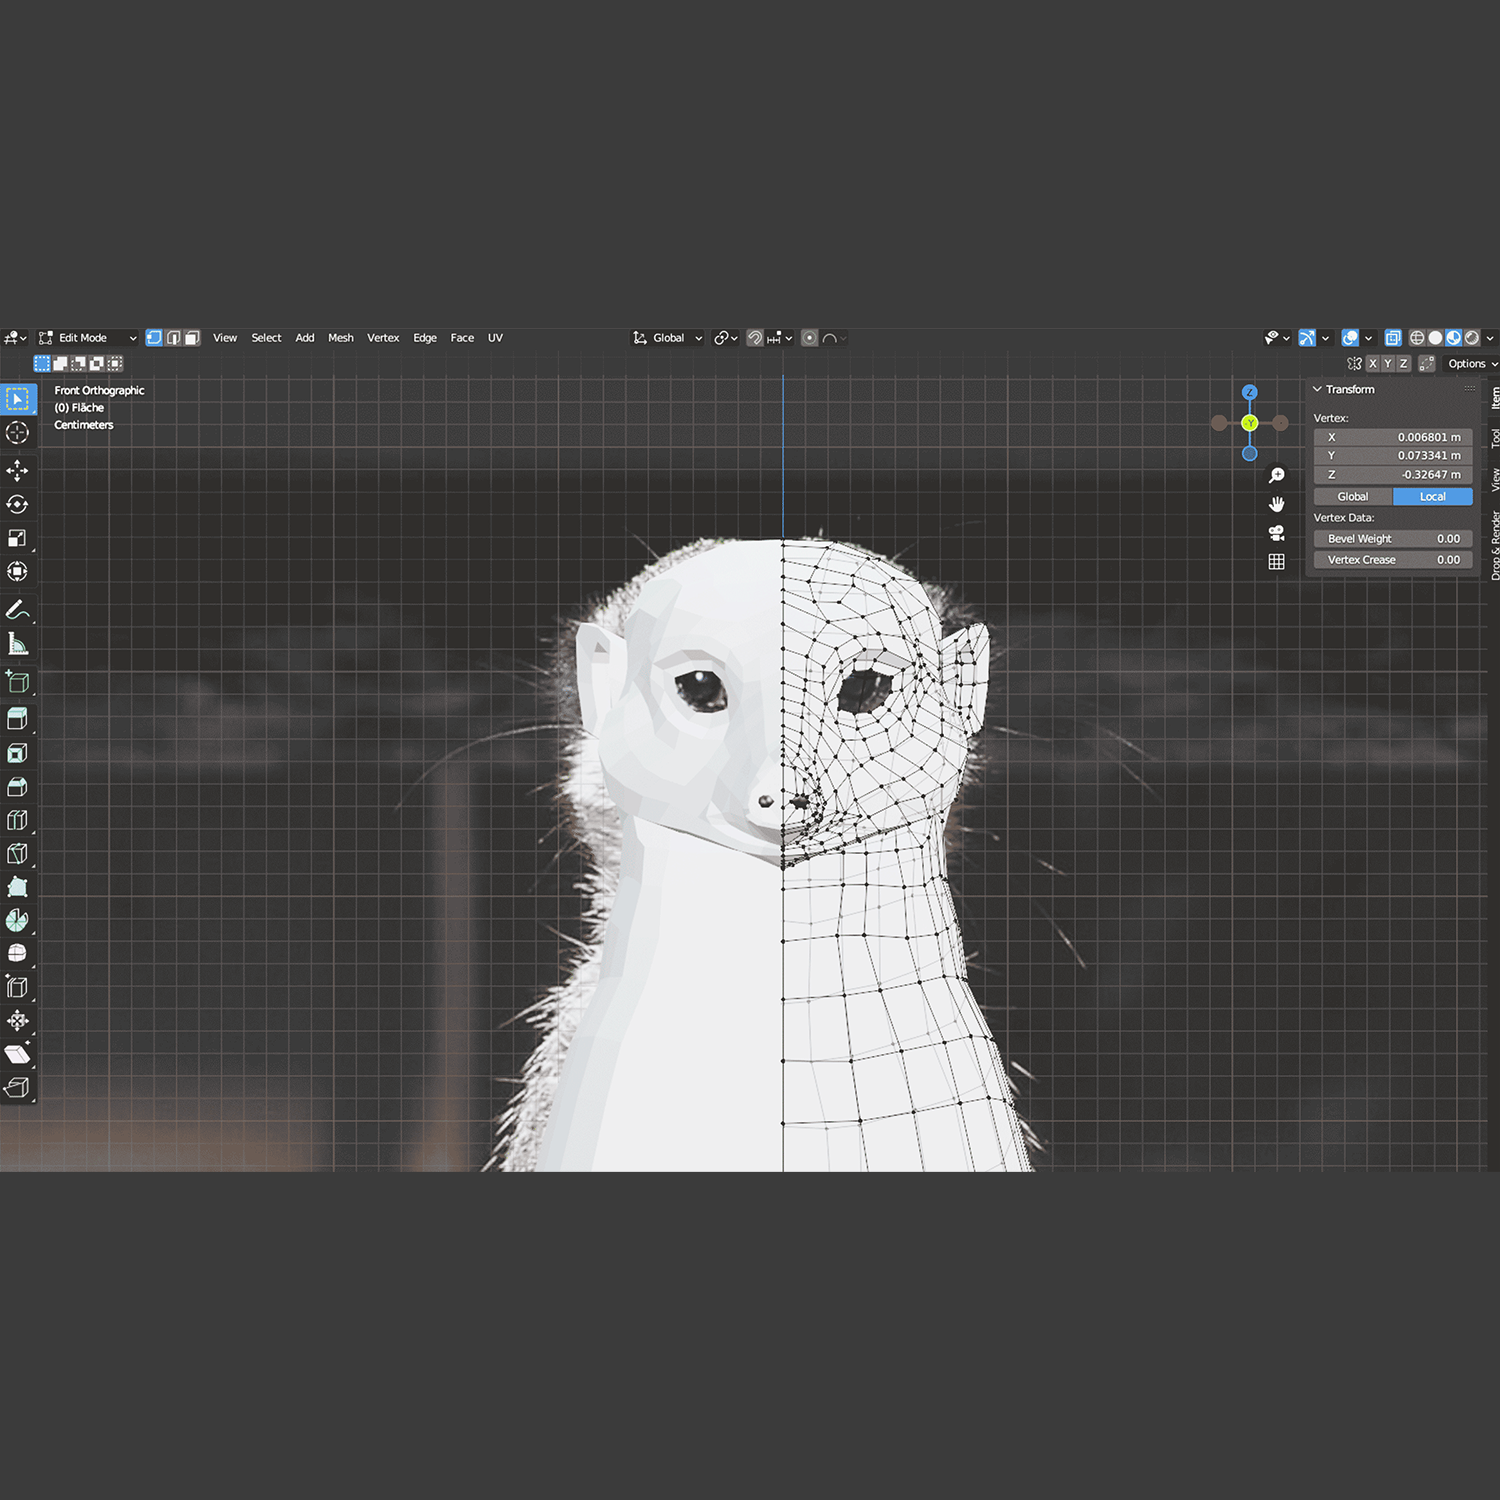
Task: Select the Rotate tool in toolbar
Action: tap(17, 505)
